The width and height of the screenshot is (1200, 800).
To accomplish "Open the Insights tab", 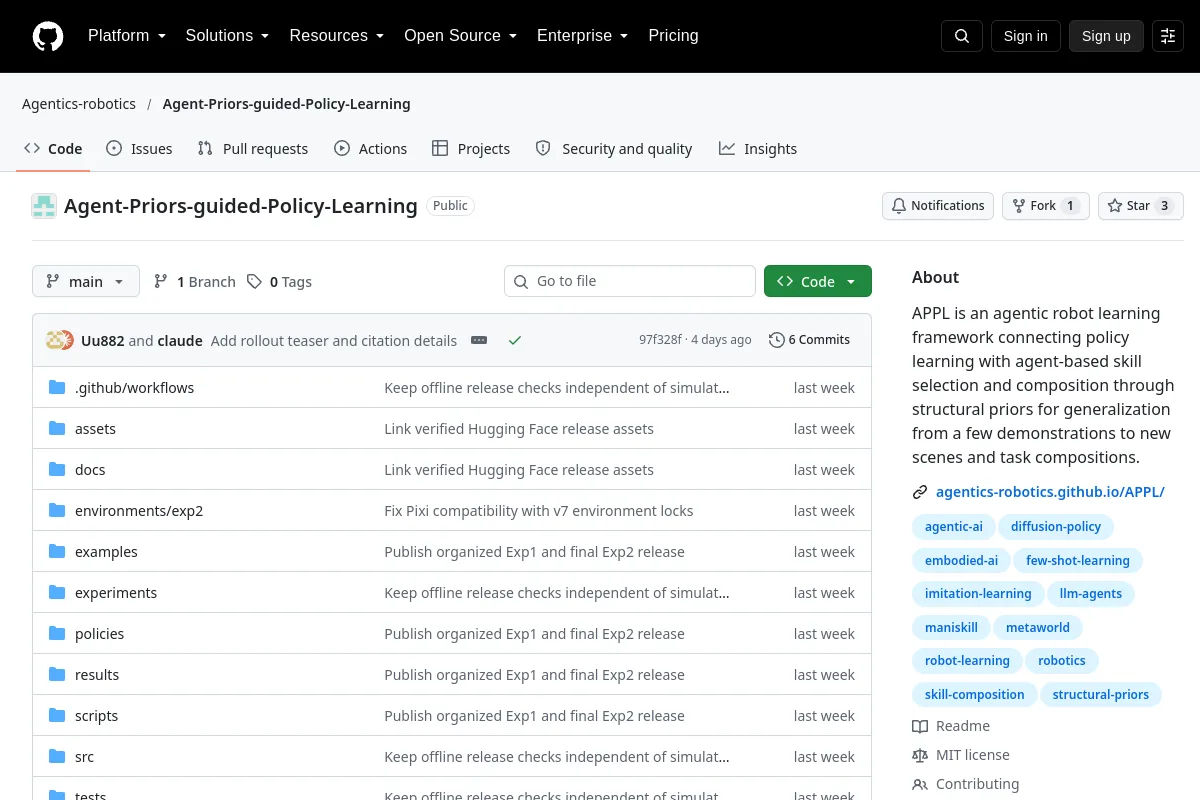I will tap(758, 149).
